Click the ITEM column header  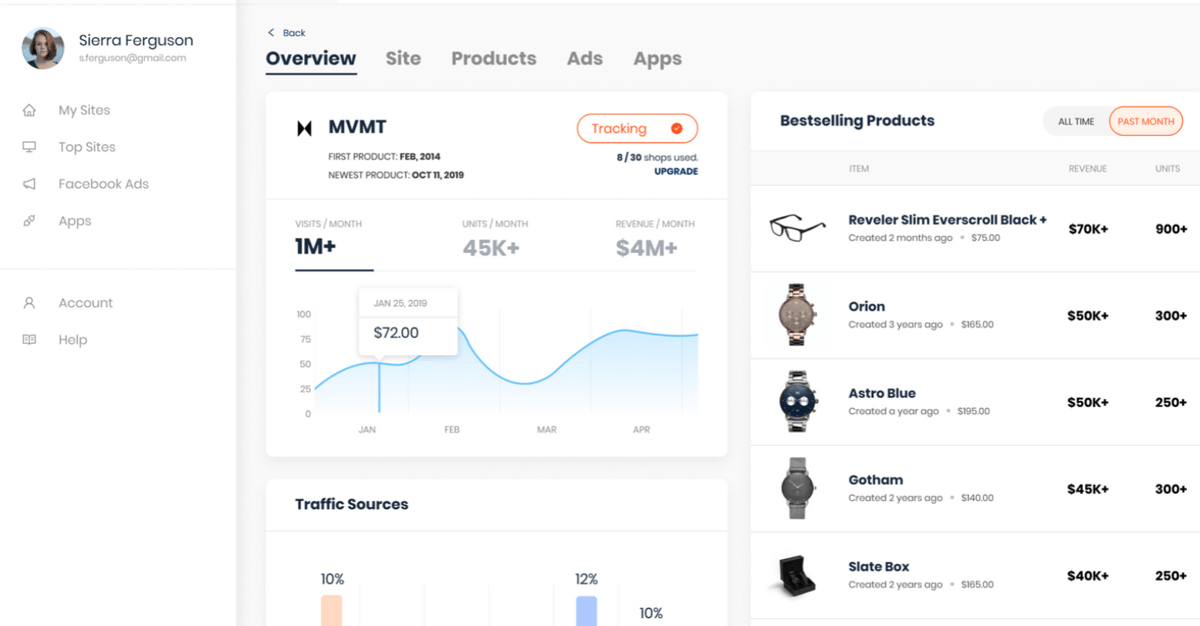coord(859,169)
